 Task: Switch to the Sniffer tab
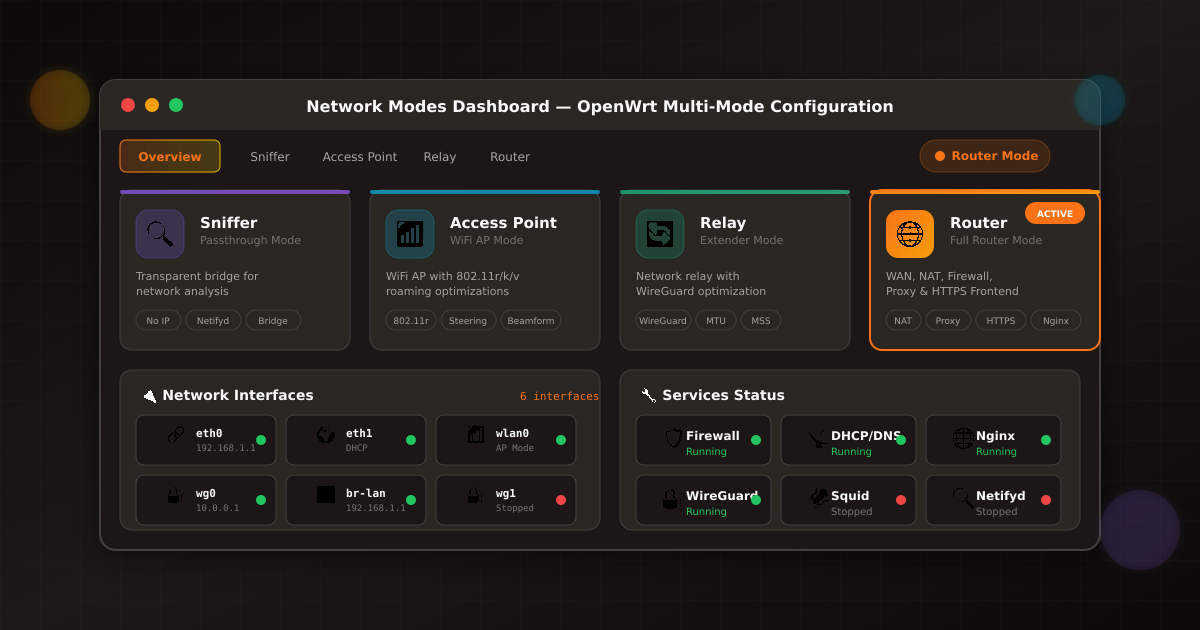click(269, 156)
